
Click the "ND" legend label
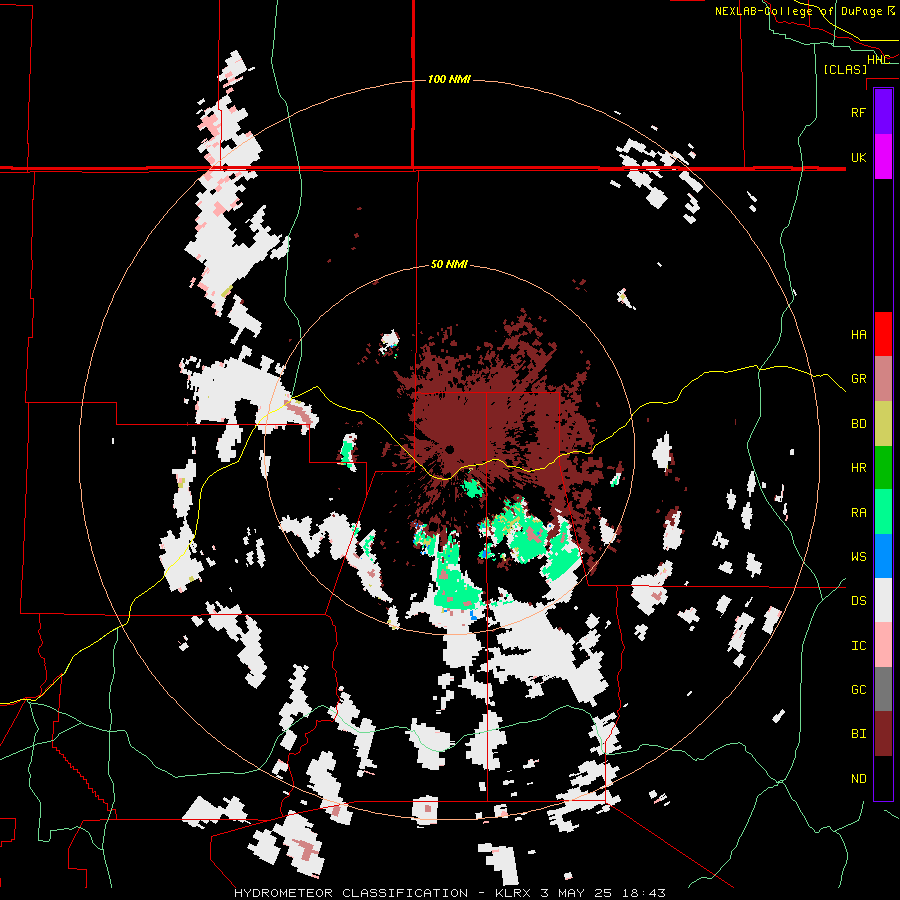(858, 779)
